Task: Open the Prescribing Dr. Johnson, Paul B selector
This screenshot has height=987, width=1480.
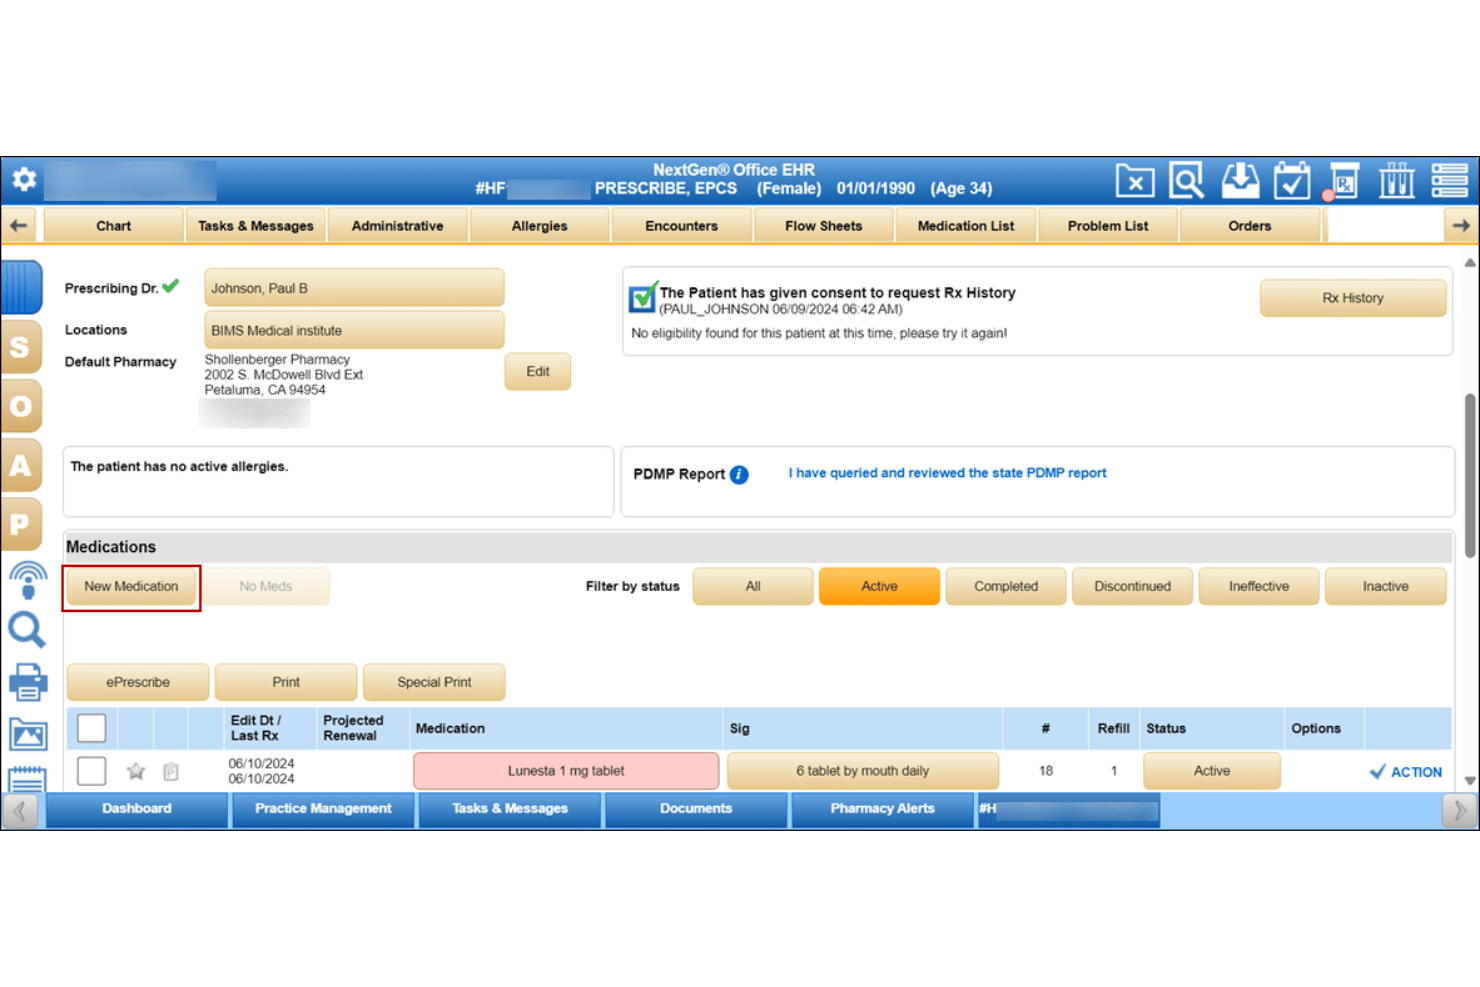Action: click(354, 288)
